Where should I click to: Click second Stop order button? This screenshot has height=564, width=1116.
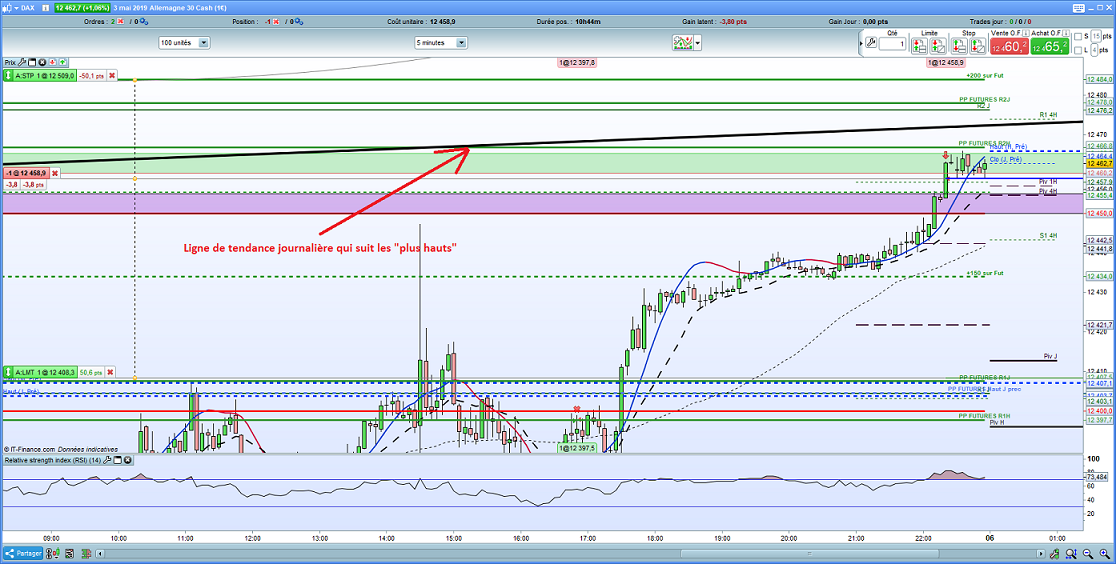(977, 46)
